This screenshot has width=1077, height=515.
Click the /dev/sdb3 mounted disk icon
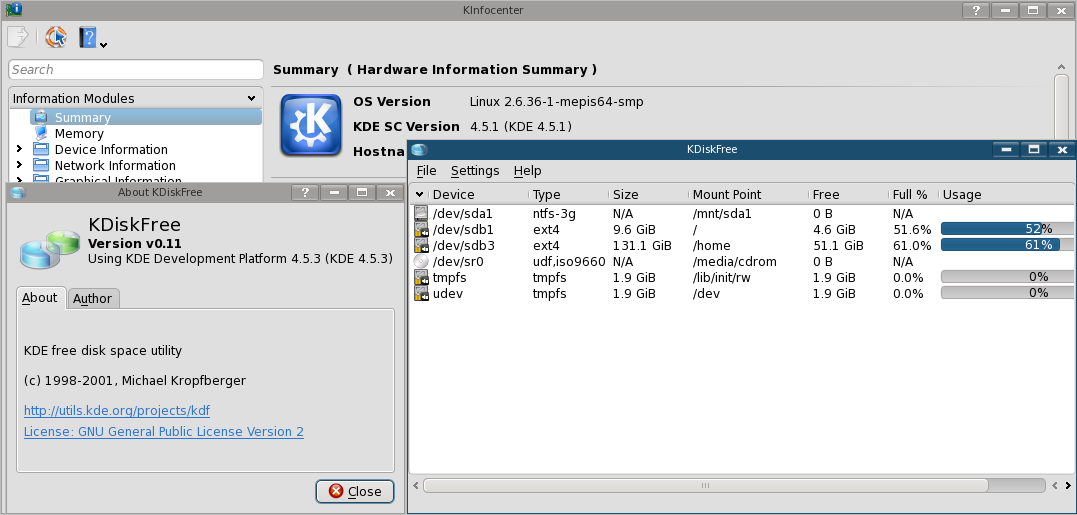point(421,245)
